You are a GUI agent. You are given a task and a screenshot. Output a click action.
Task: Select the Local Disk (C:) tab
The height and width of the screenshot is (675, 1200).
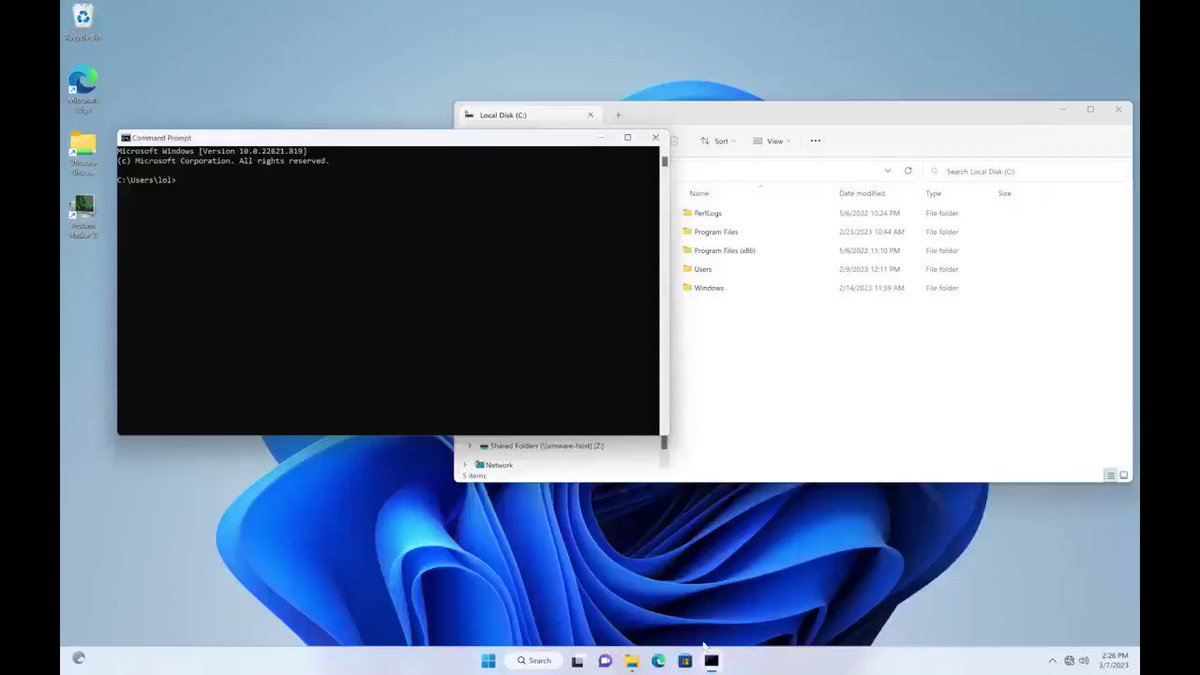[530, 115]
